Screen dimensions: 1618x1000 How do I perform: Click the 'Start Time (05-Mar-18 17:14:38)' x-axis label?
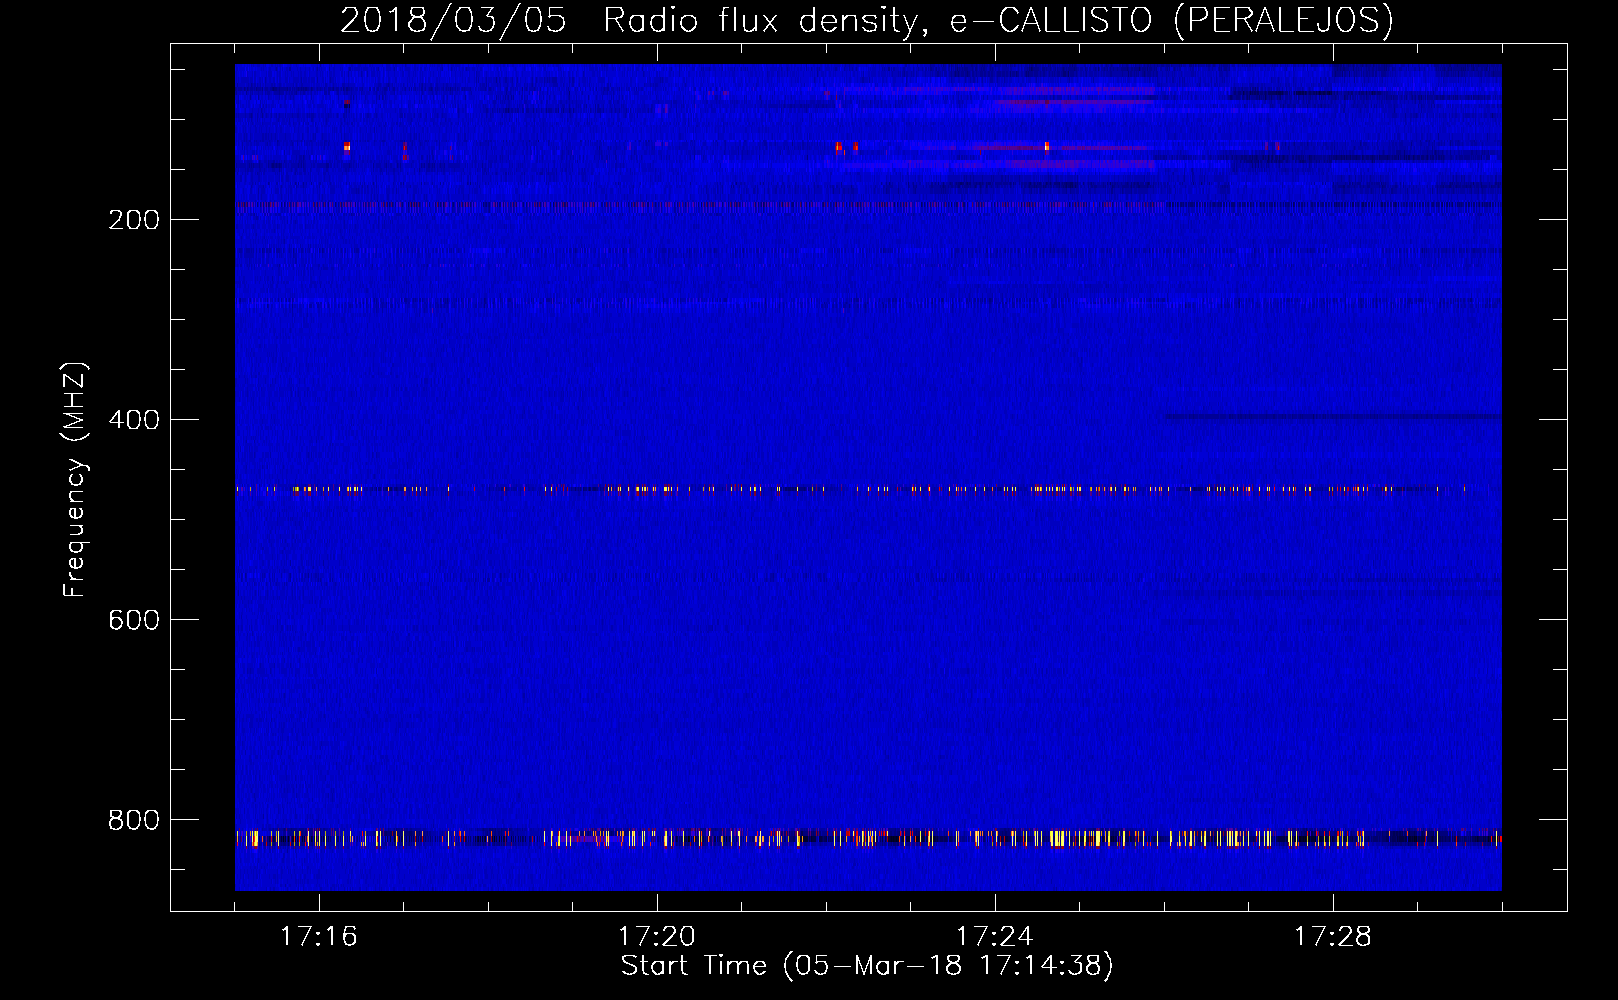tap(867, 966)
